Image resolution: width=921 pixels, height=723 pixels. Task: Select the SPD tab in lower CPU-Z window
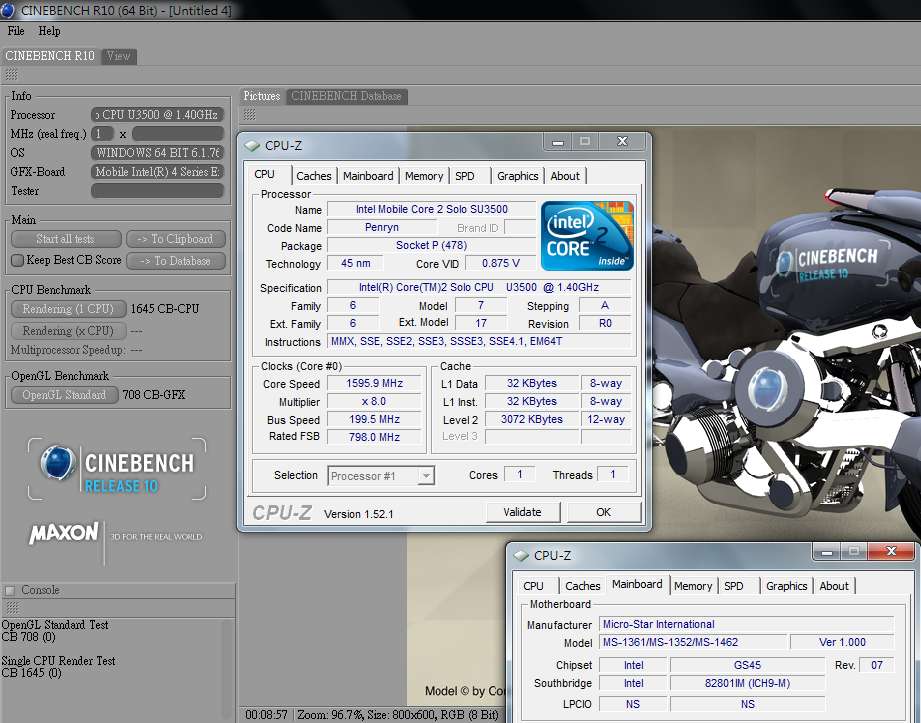[x=734, y=586]
